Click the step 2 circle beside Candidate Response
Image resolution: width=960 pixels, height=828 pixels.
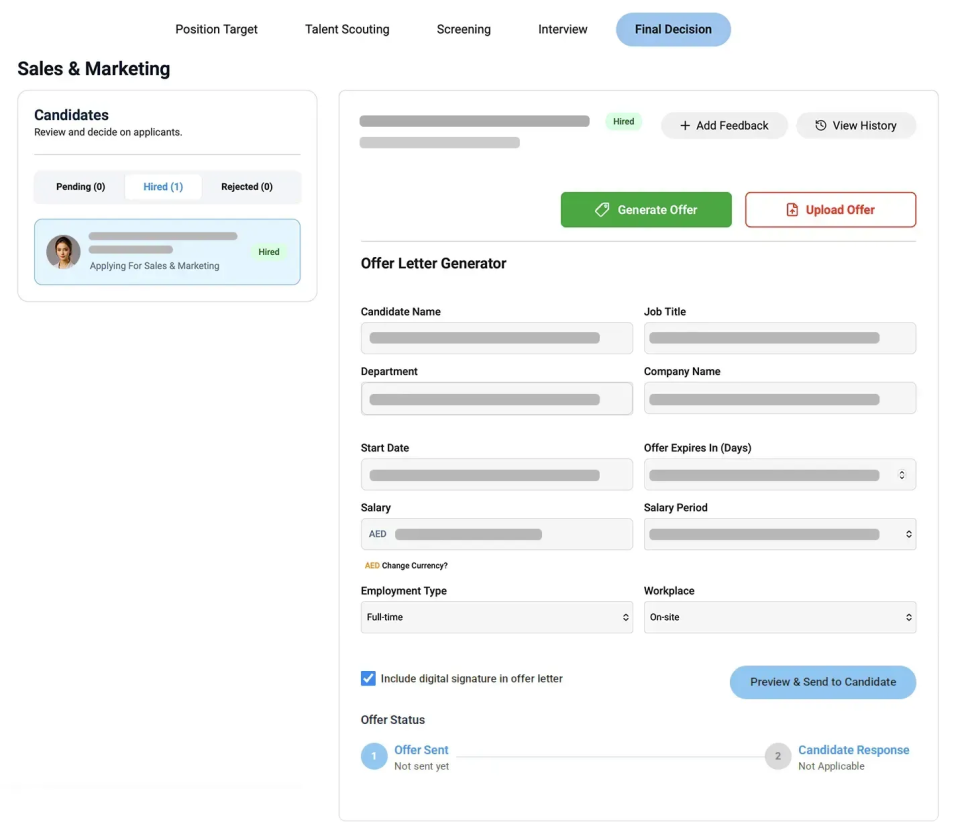(778, 756)
